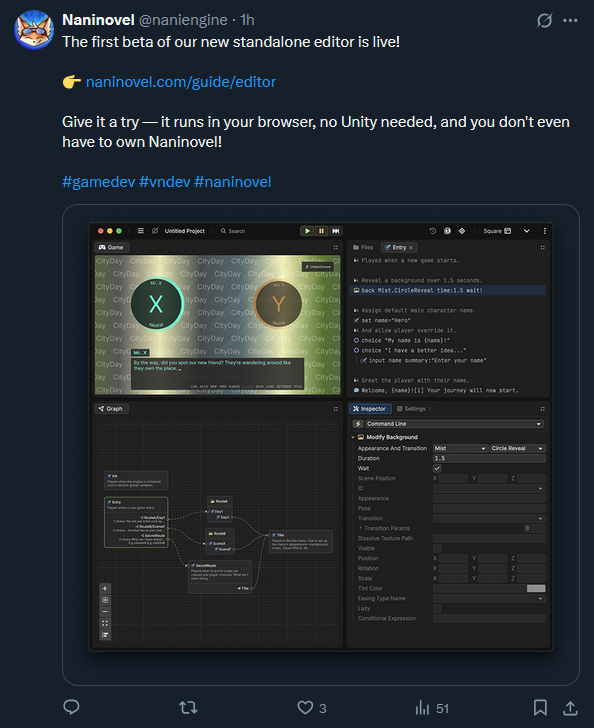The width and height of the screenshot is (594, 728).
Task: Expand the Transition Params section
Action: click(x=360, y=528)
